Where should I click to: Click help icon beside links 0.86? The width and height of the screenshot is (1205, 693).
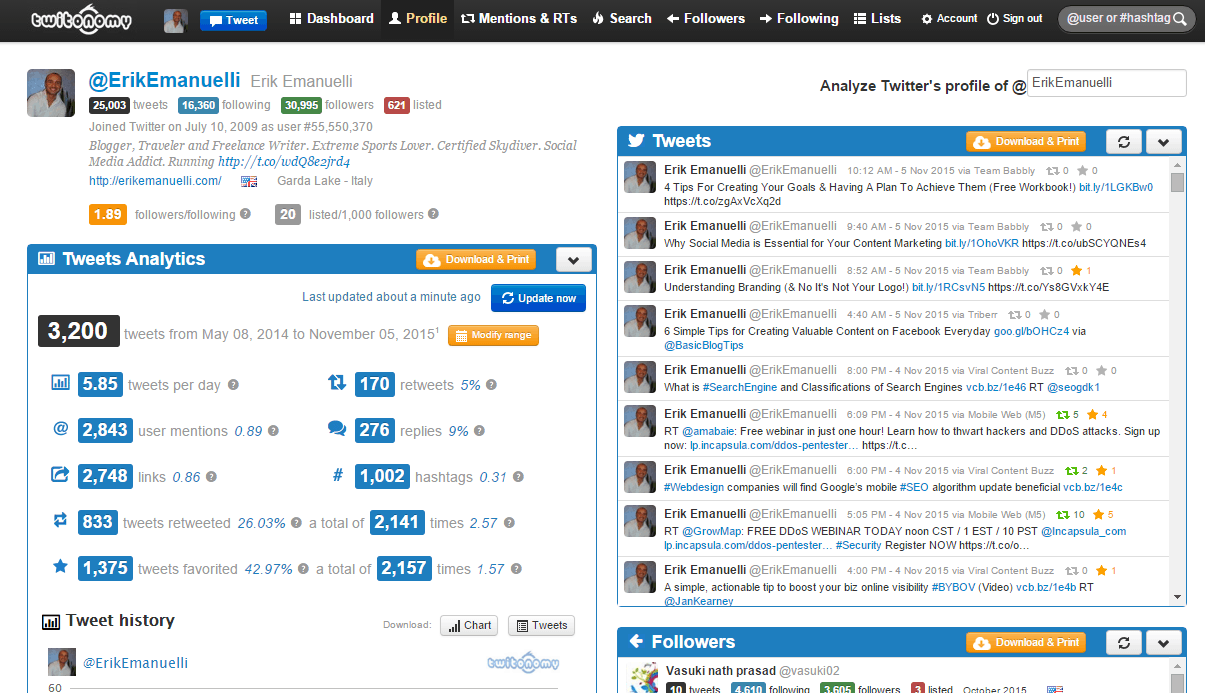pyautogui.click(x=211, y=477)
